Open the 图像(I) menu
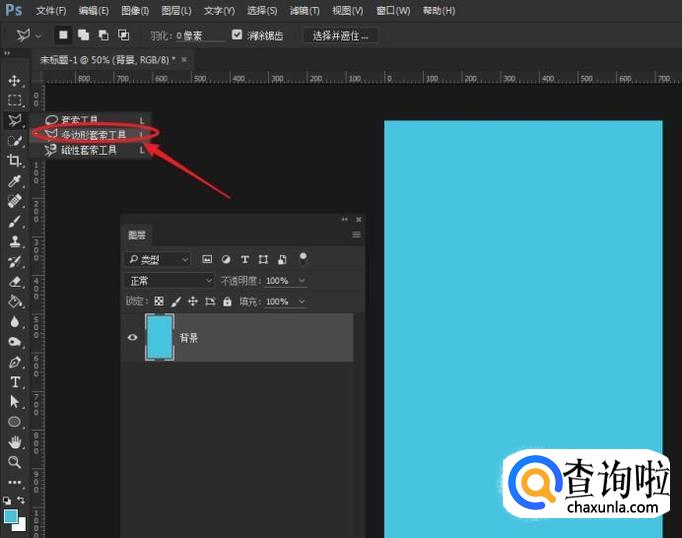This screenshot has height=538, width=682. (135, 10)
